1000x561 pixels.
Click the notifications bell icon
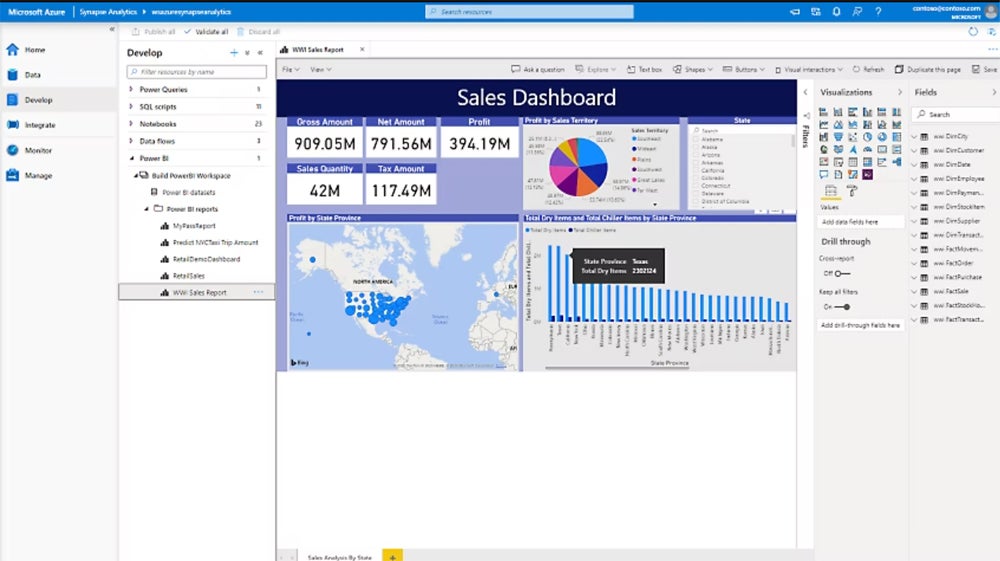coord(836,11)
